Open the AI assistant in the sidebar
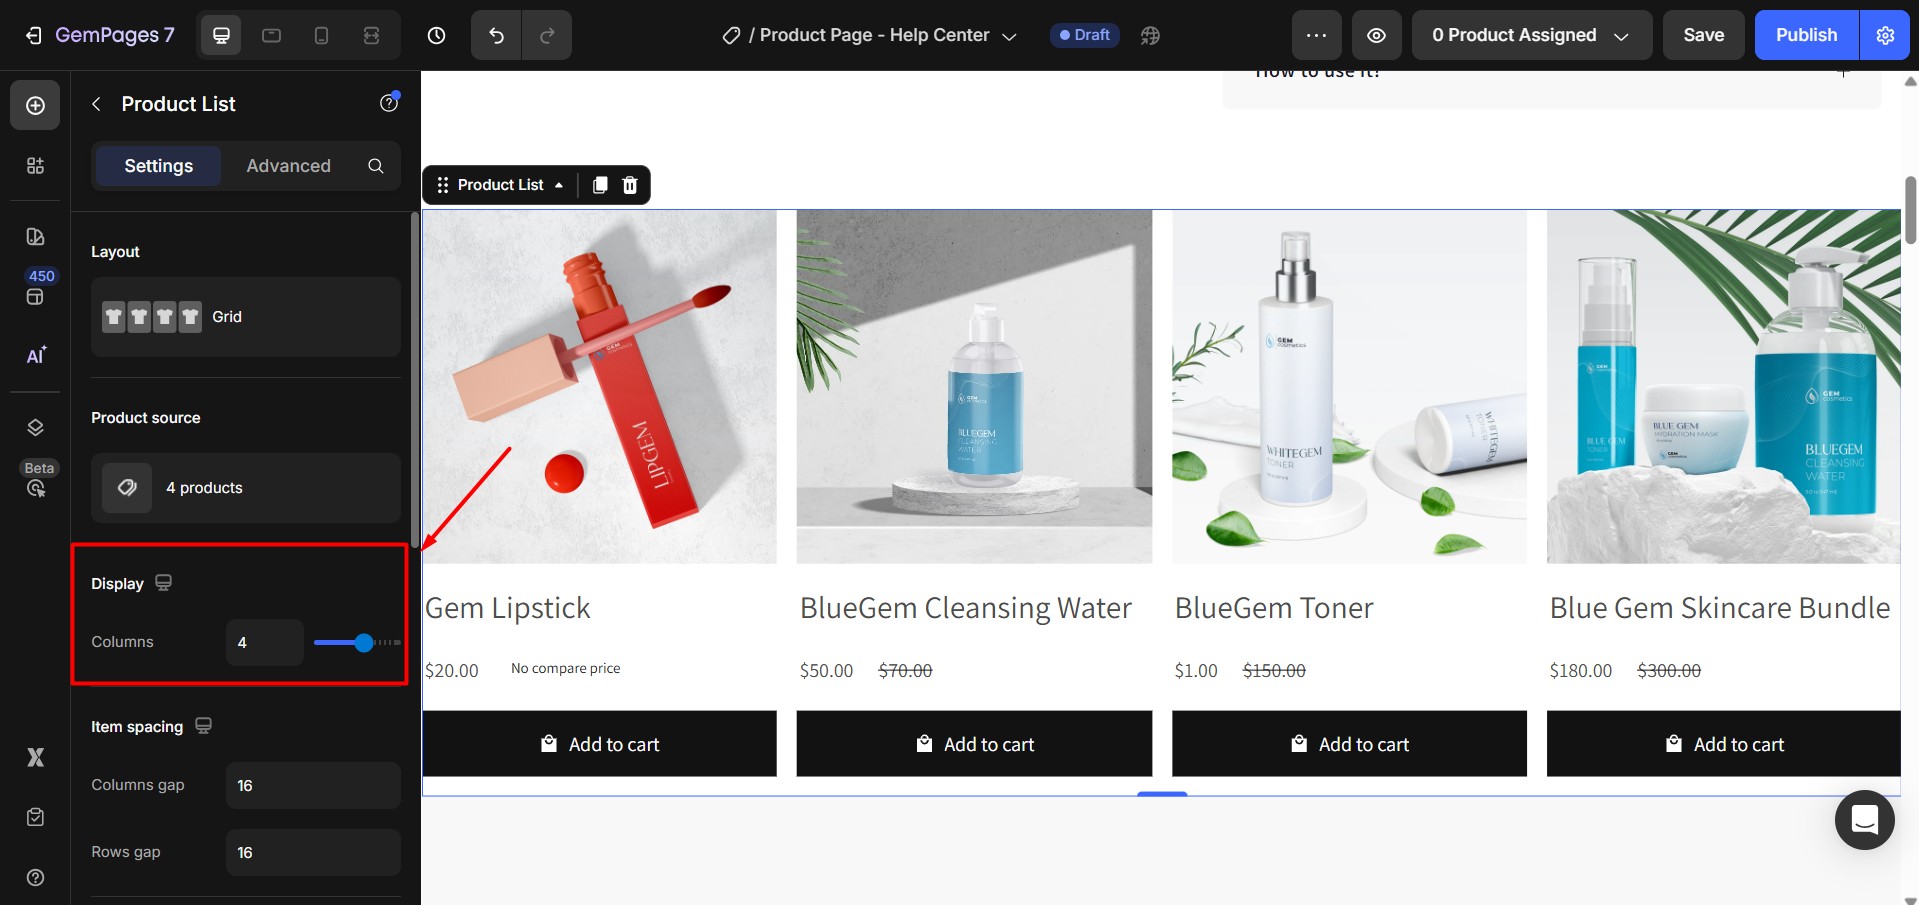Image resolution: width=1919 pixels, height=905 pixels. tap(35, 356)
